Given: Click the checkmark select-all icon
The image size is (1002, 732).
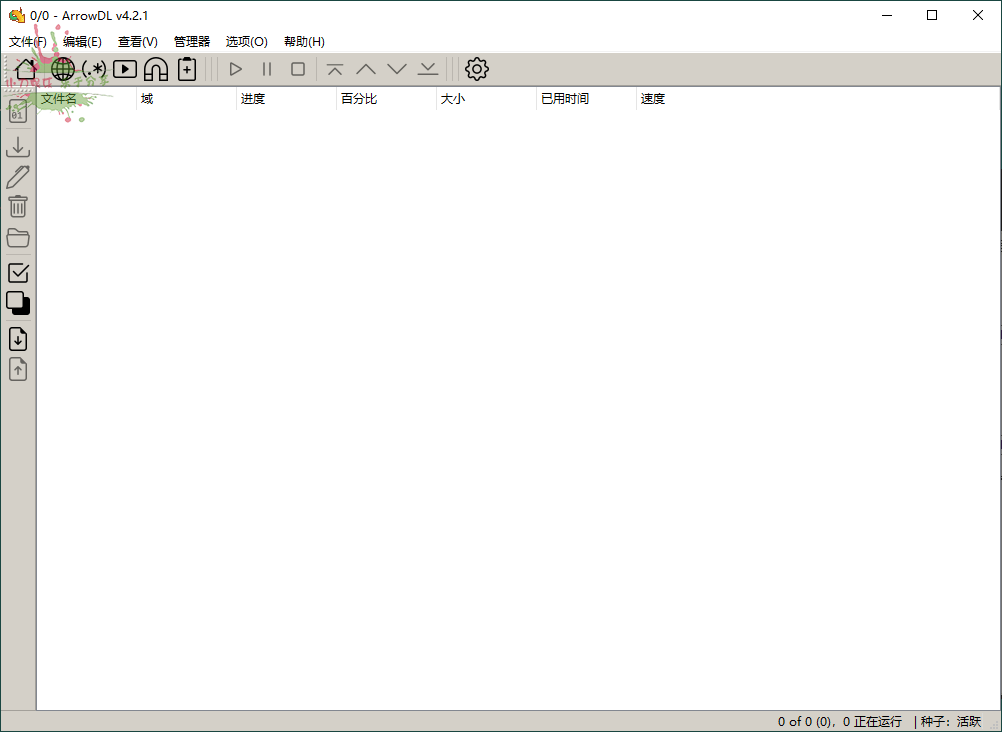Looking at the screenshot, I should [18, 272].
